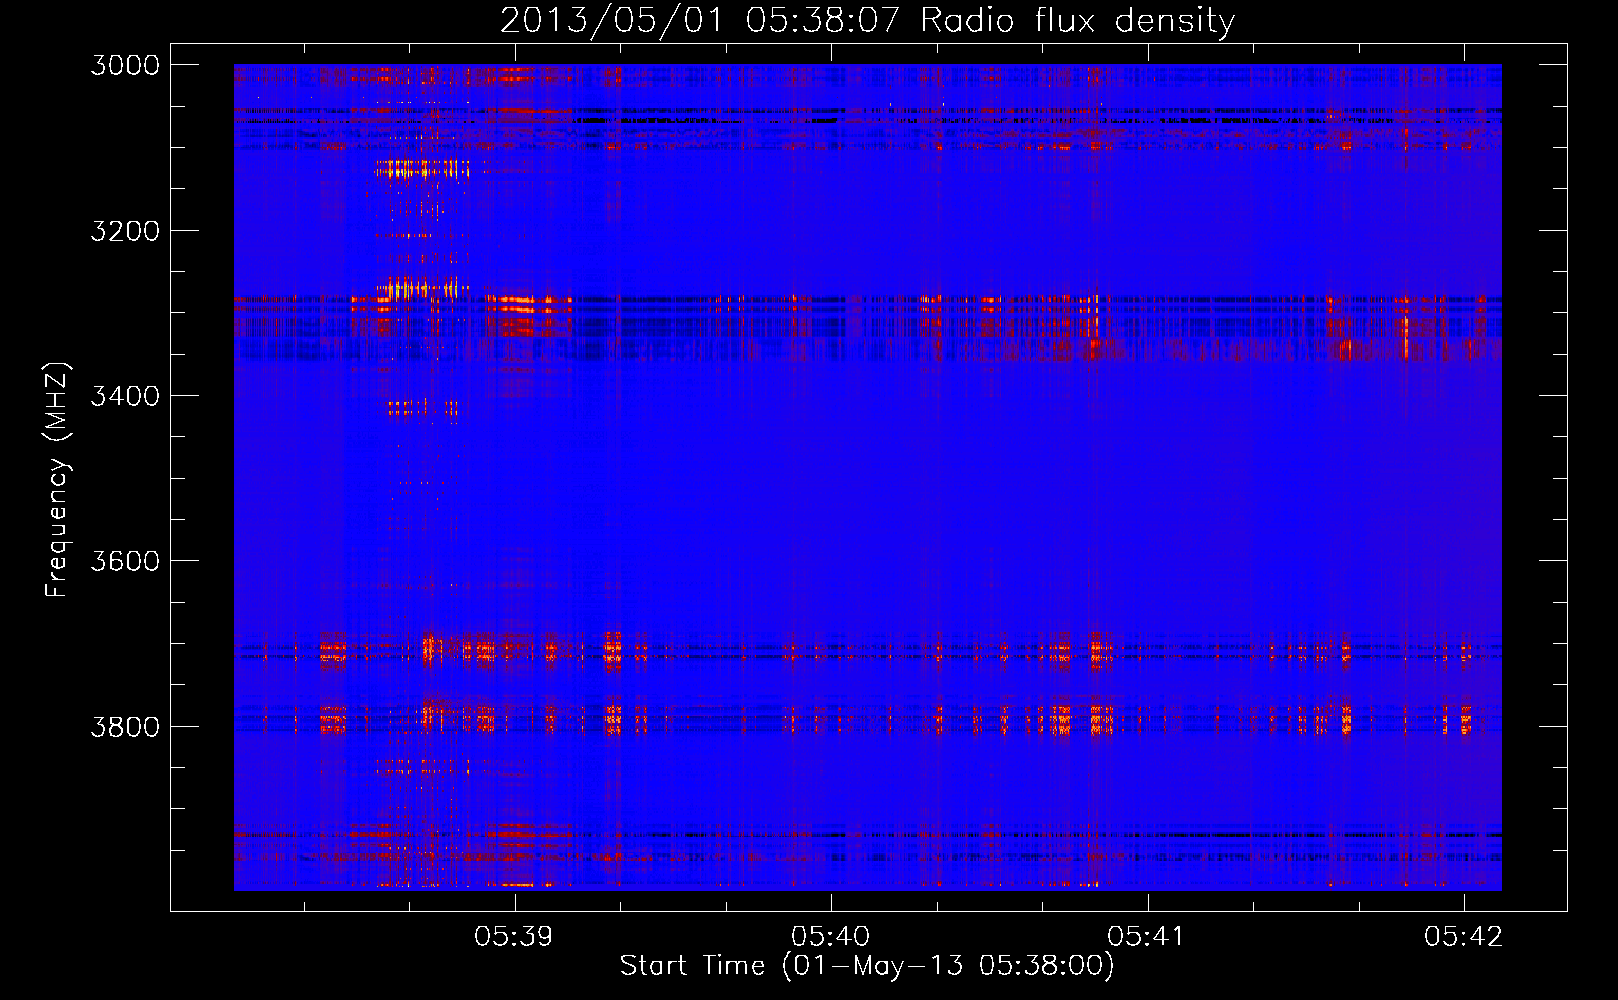Image resolution: width=1618 pixels, height=1000 pixels.
Task: Select the 3200 frequency axis label
Action: click(x=125, y=231)
